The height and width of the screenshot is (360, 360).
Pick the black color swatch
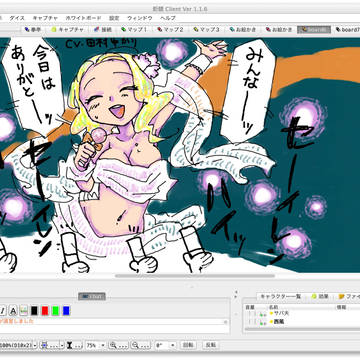pyautogui.click(x=34, y=311)
